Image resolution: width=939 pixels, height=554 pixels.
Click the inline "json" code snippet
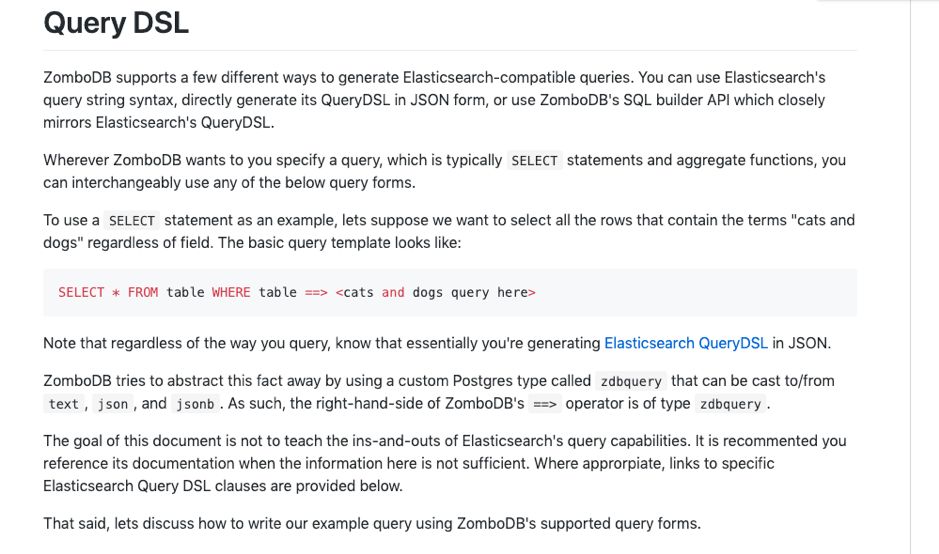(x=113, y=404)
